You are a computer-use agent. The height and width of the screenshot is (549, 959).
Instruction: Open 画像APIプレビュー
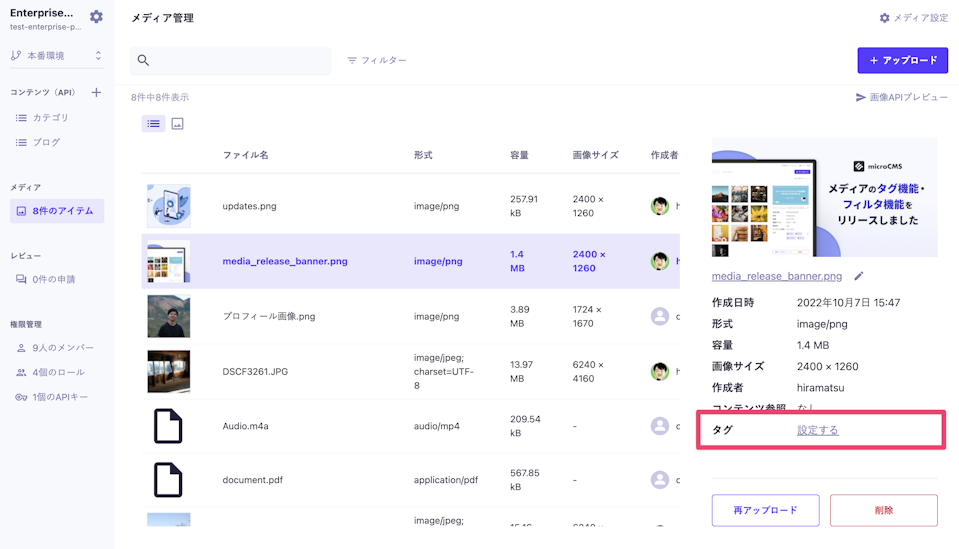point(901,98)
